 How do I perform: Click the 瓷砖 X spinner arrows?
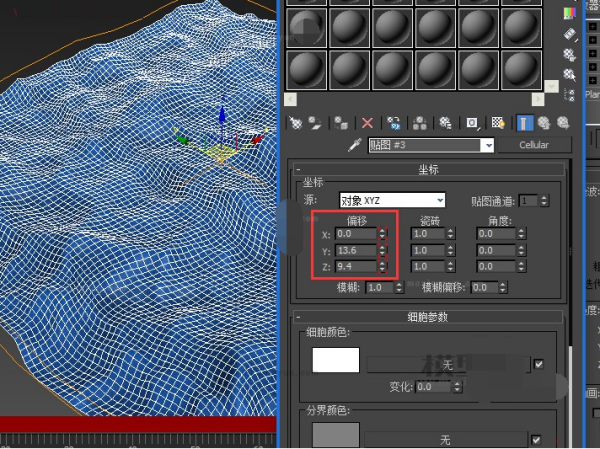(450, 233)
